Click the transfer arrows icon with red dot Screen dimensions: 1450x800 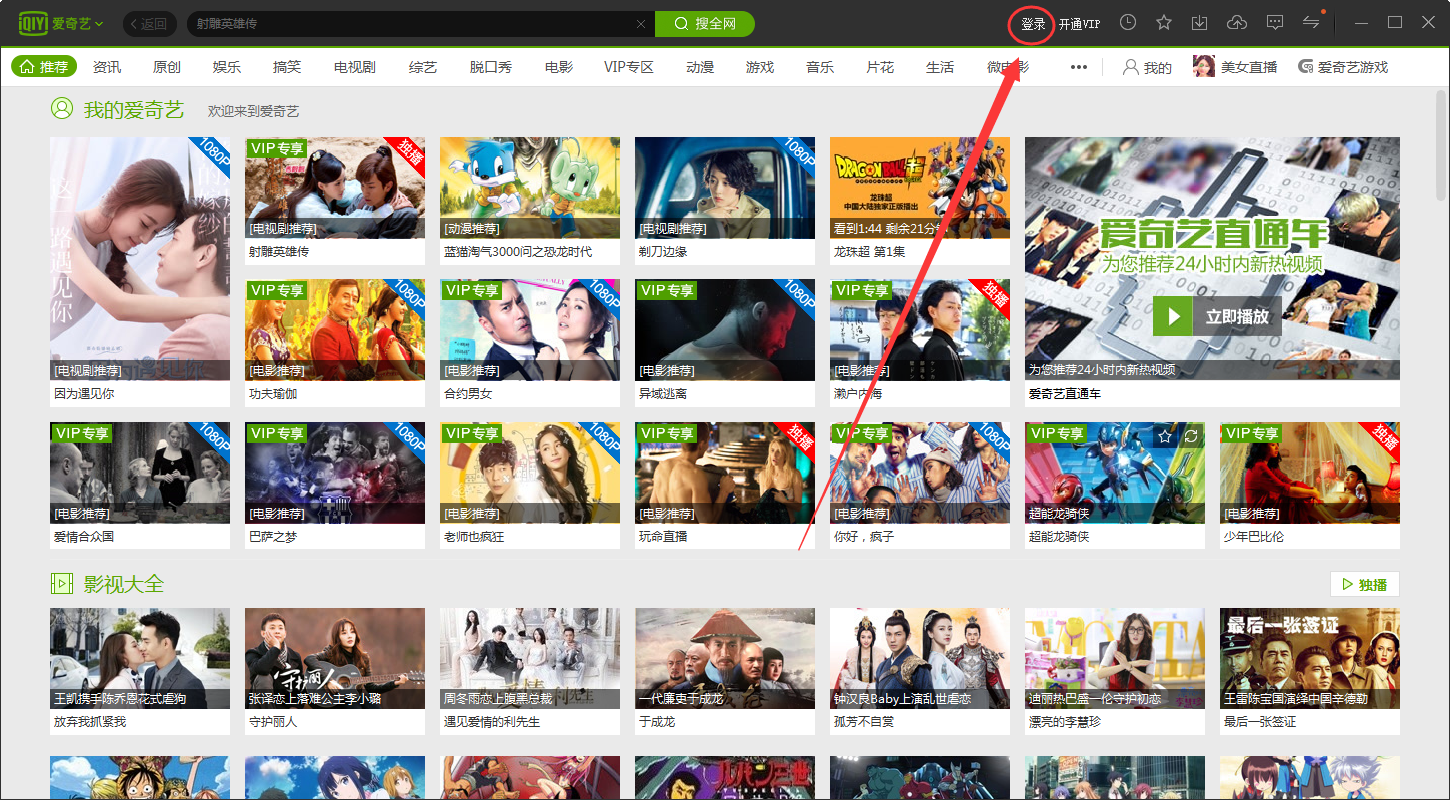pyautogui.click(x=1311, y=22)
